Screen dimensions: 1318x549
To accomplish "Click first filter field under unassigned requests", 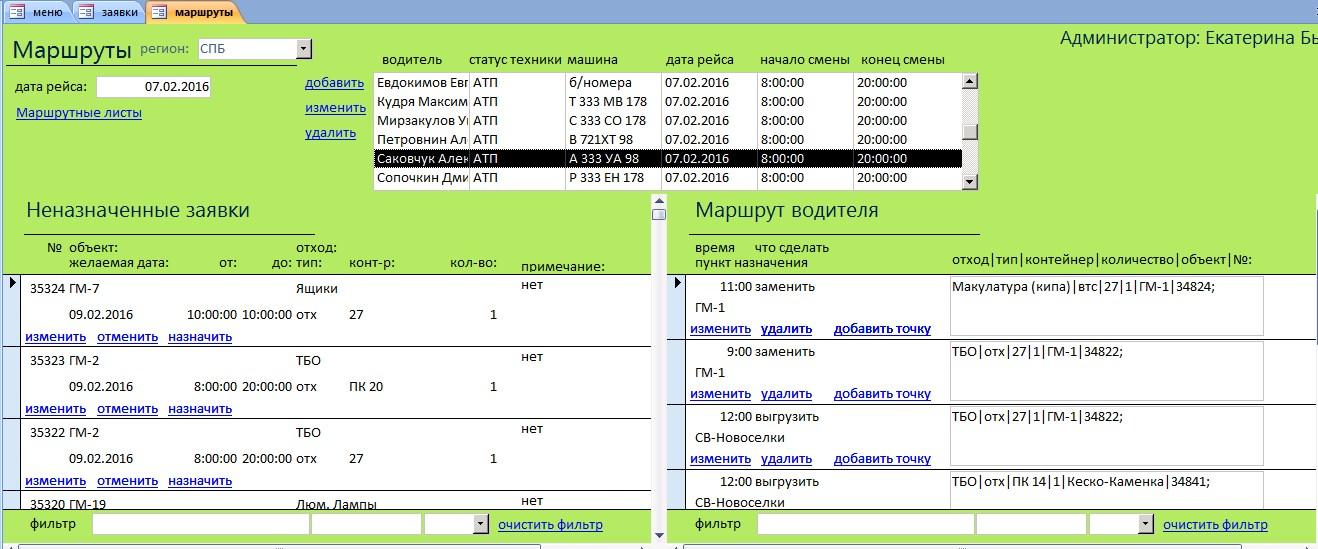I will click(200, 524).
